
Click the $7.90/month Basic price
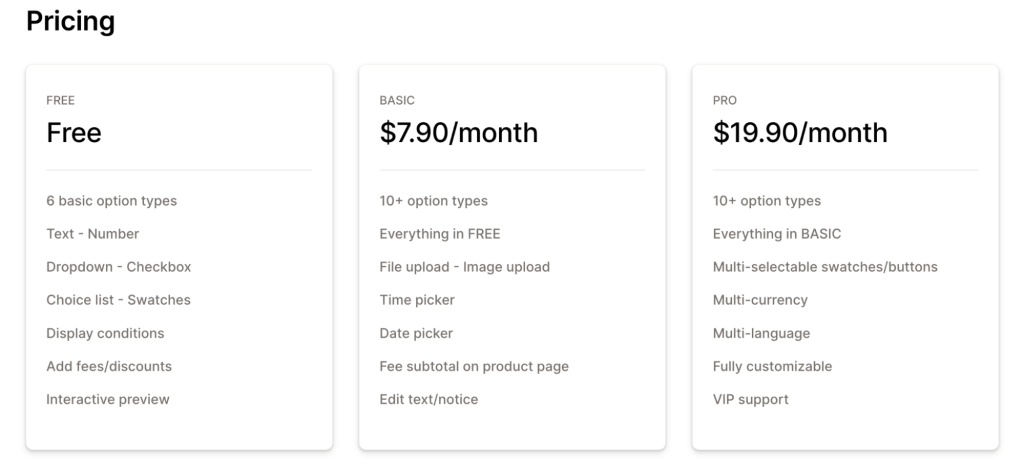coord(458,133)
